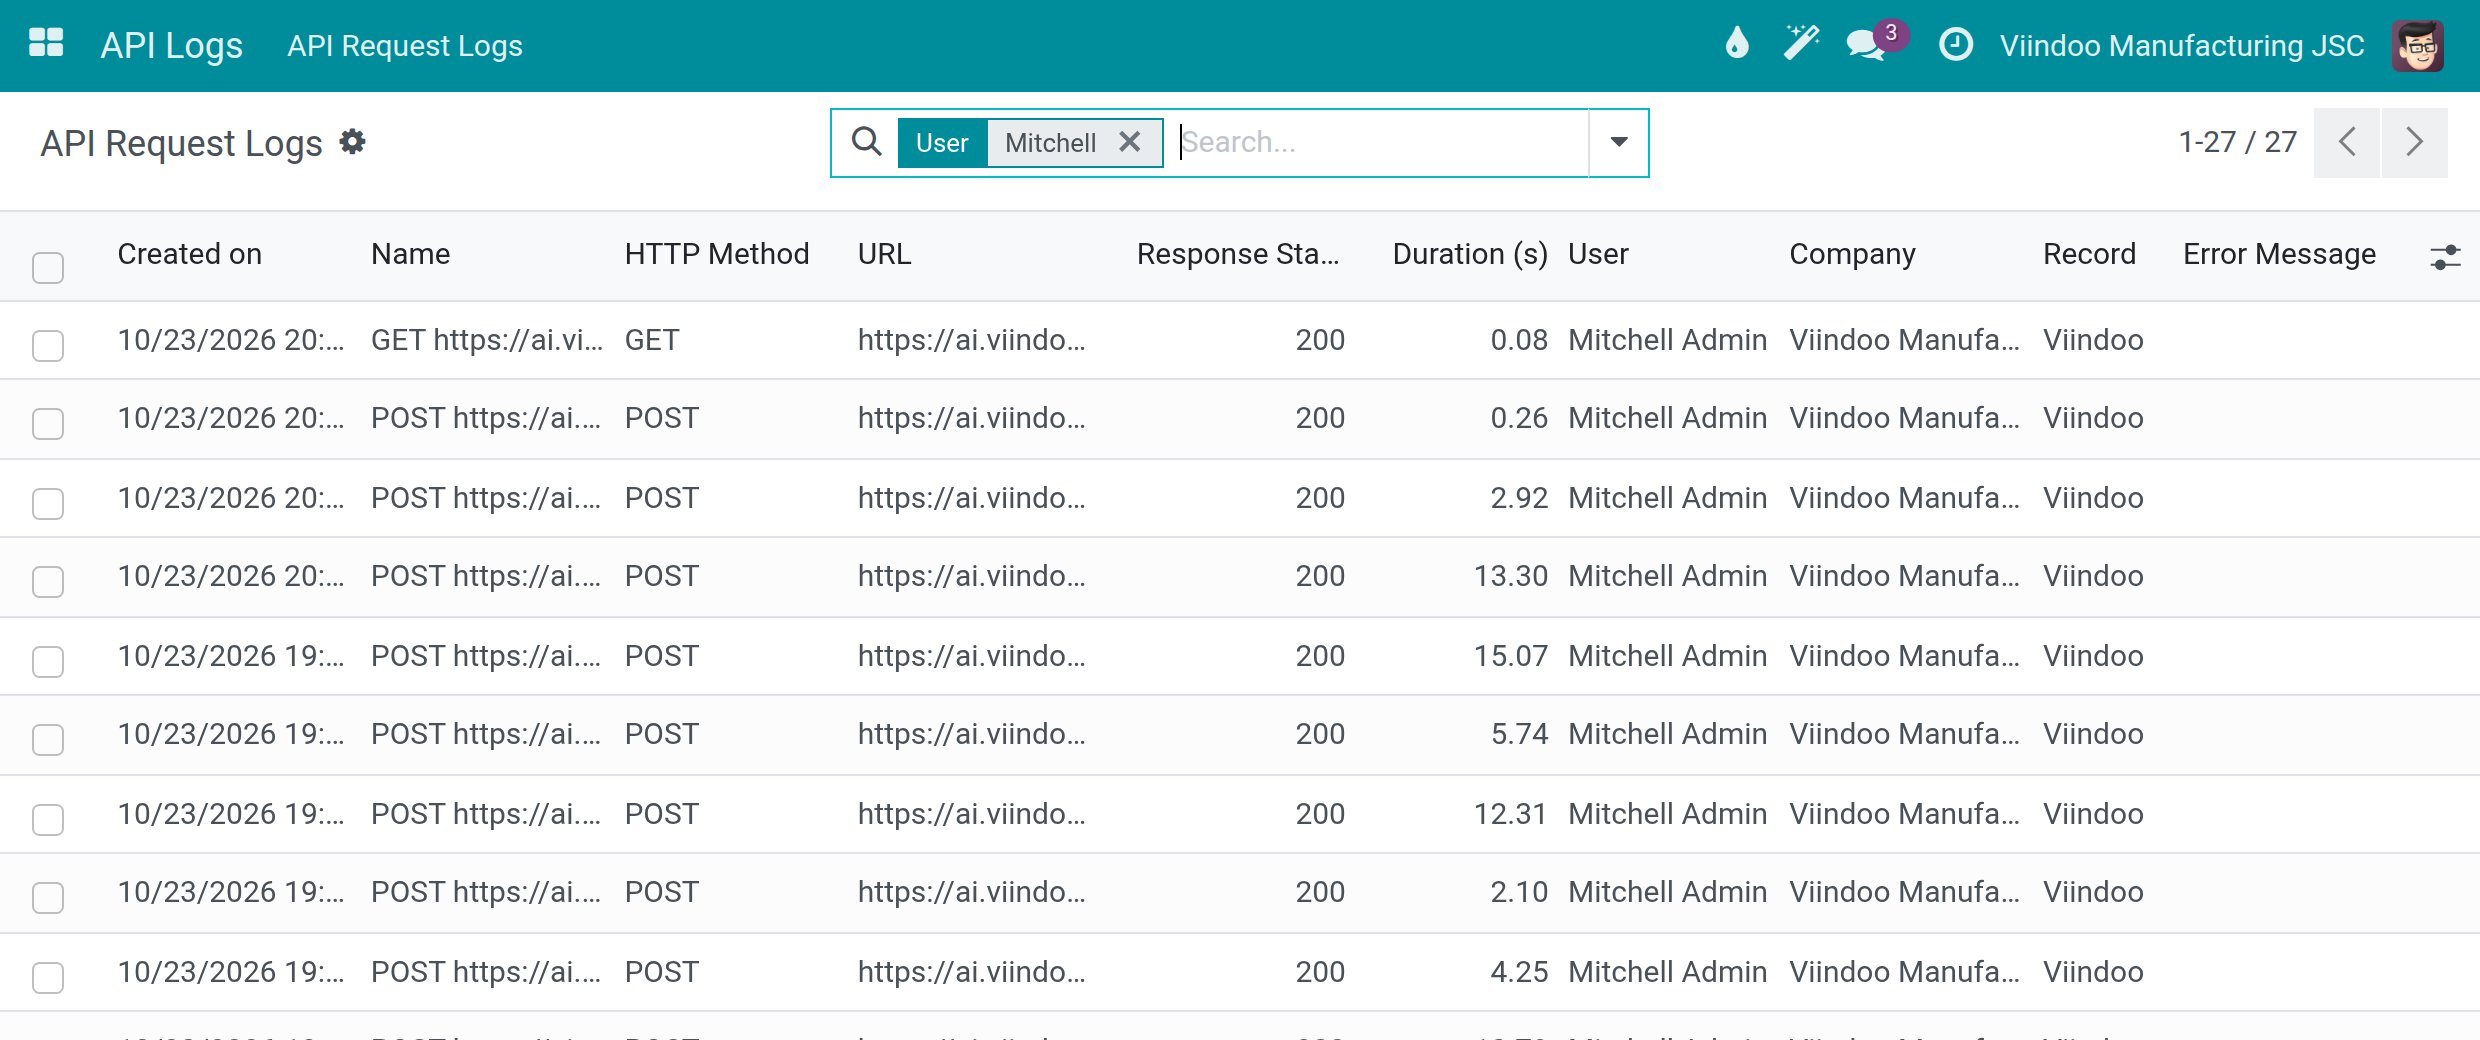Viewport: 2480px width, 1040px height.
Task: Sort by the Company column header
Action: 1852,254
